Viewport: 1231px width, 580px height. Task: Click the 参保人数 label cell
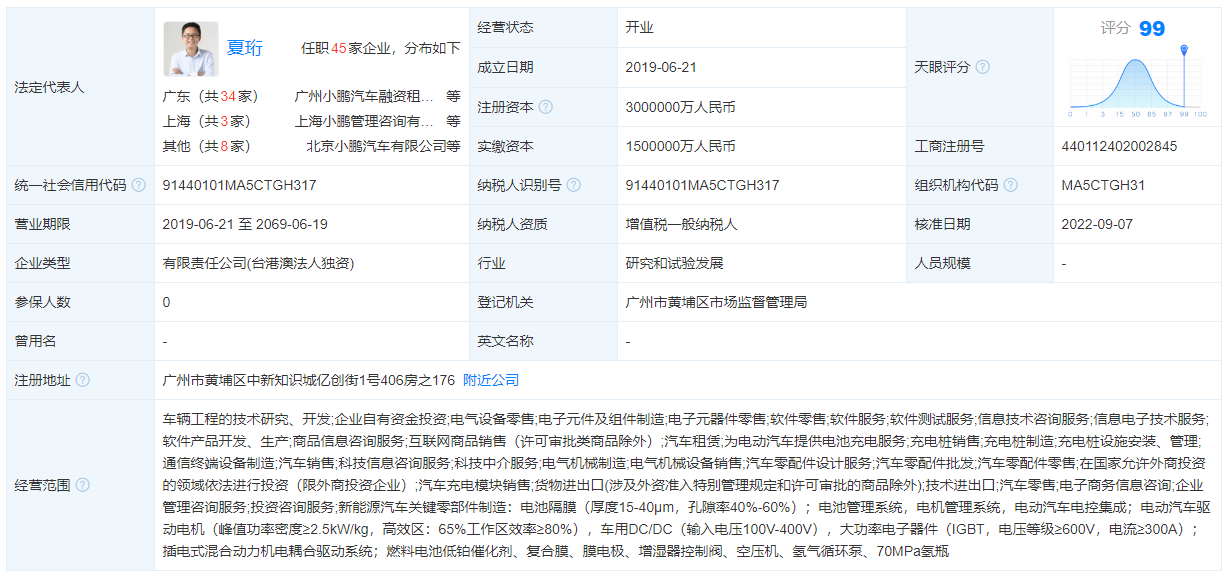[x=80, y=302]
